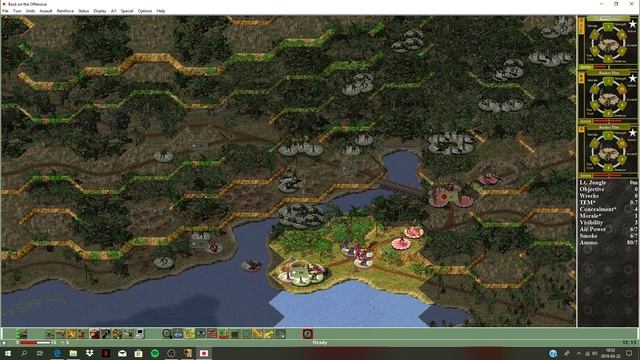Open the Help menu
This screenshot has width=640, height=360.
(x=161, y=11)
